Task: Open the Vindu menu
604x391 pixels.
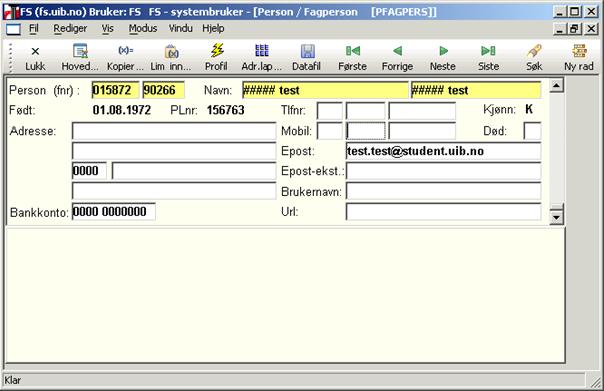Action: 181,29
